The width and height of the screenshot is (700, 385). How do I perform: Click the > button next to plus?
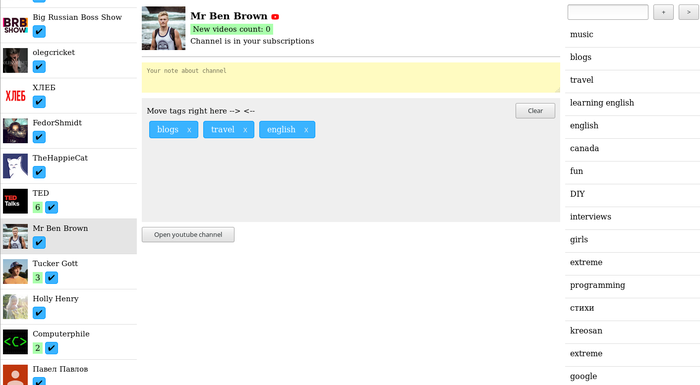click(689, 12)
